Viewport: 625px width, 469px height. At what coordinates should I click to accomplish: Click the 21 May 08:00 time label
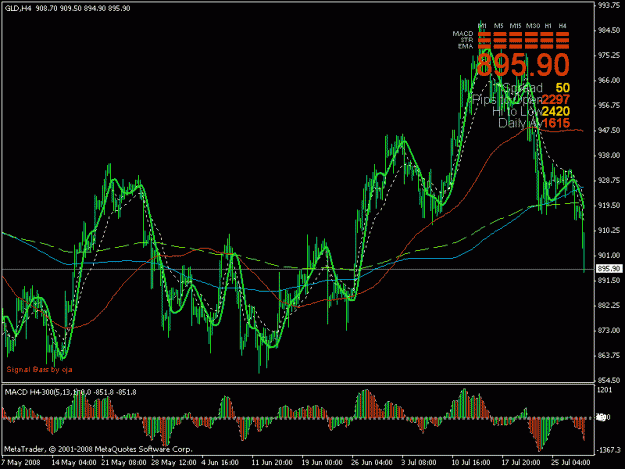point(124,462)
